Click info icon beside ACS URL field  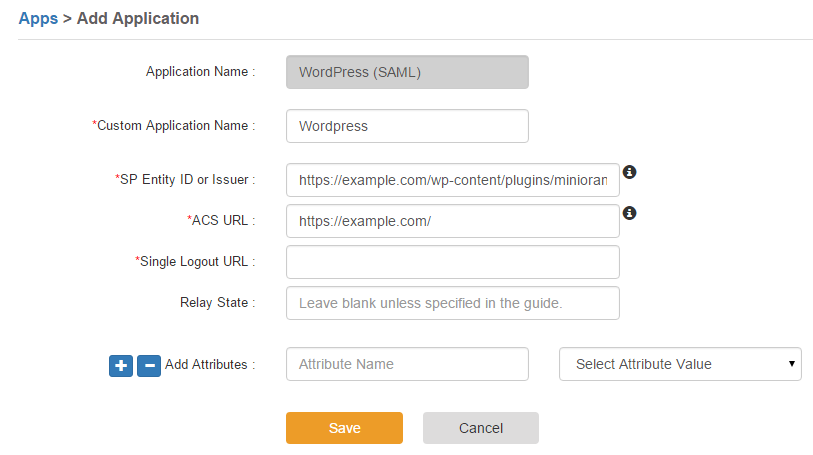pyautogui.click(x=629, y=213)
